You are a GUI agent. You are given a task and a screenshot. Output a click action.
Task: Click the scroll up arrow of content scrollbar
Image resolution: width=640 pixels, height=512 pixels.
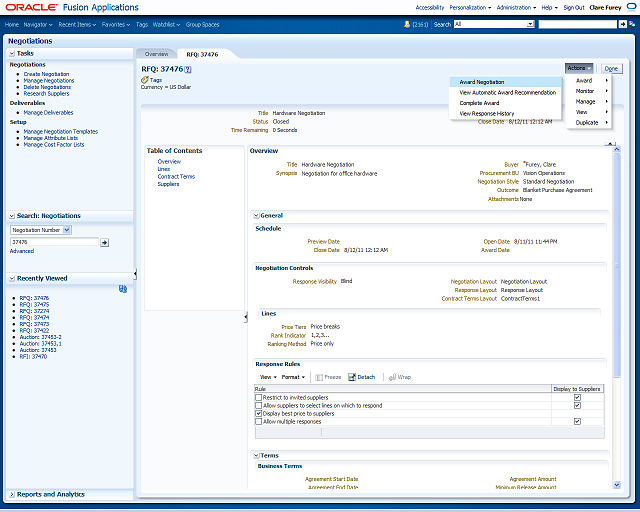click(617, 149)
